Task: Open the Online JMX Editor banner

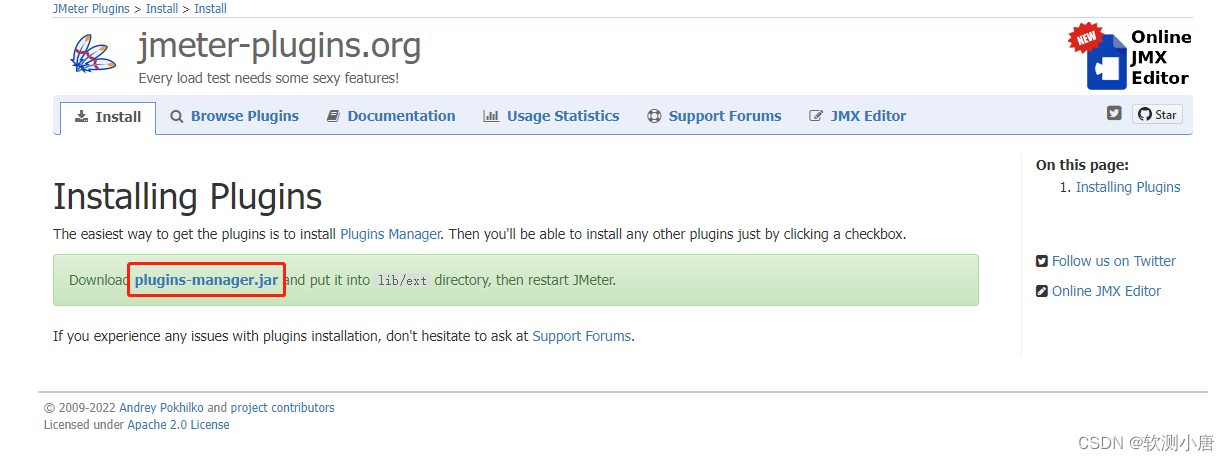Action: [x=1130, y=56]
